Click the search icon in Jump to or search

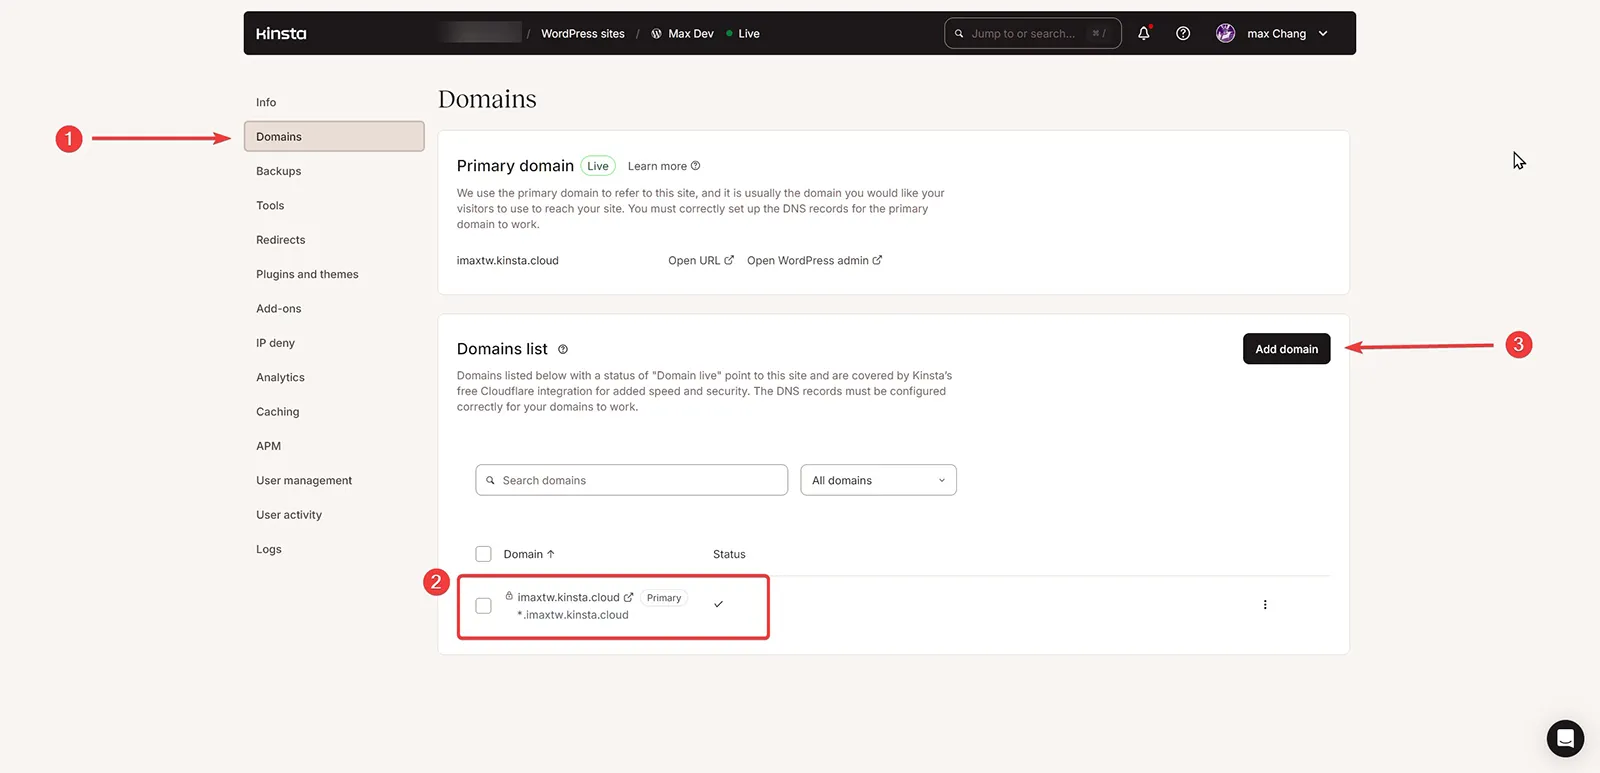[x=959, y=33]
